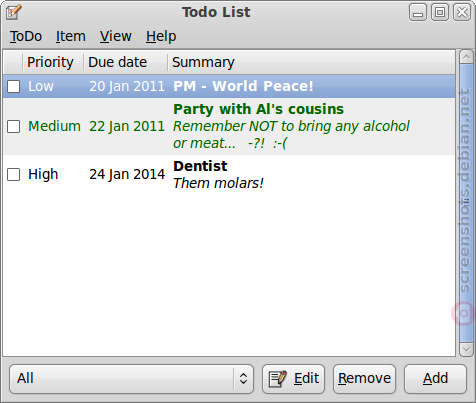
Task: Sort by the Due date column header
Action: [x=125, y=62]
